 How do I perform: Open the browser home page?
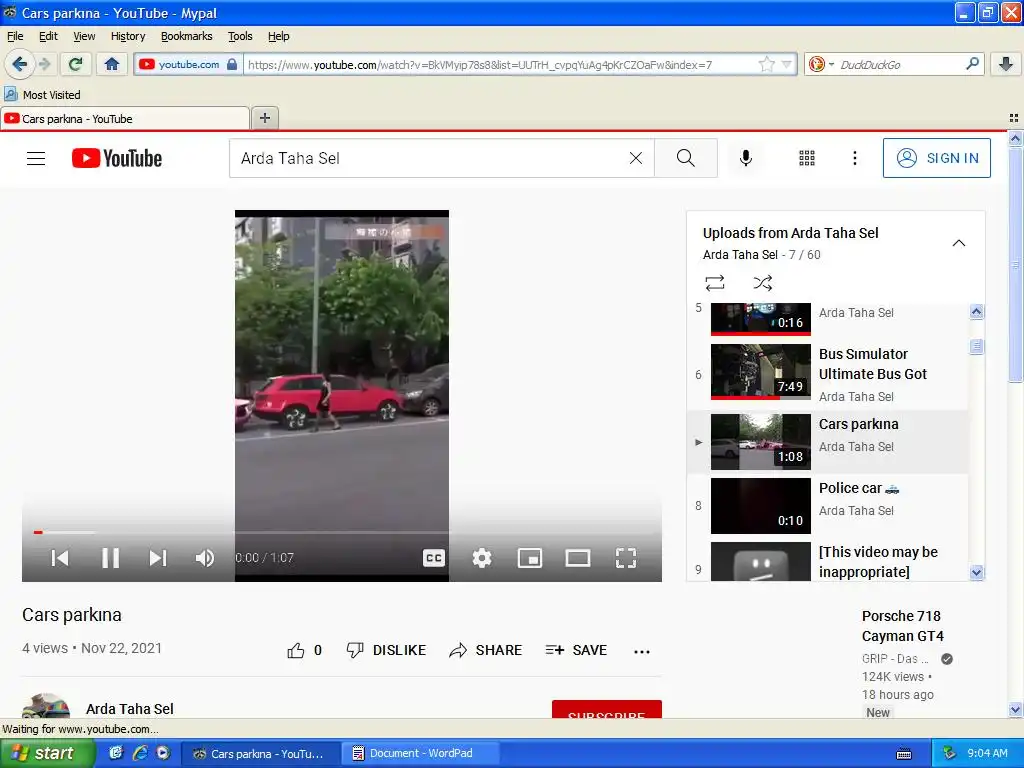112,64
